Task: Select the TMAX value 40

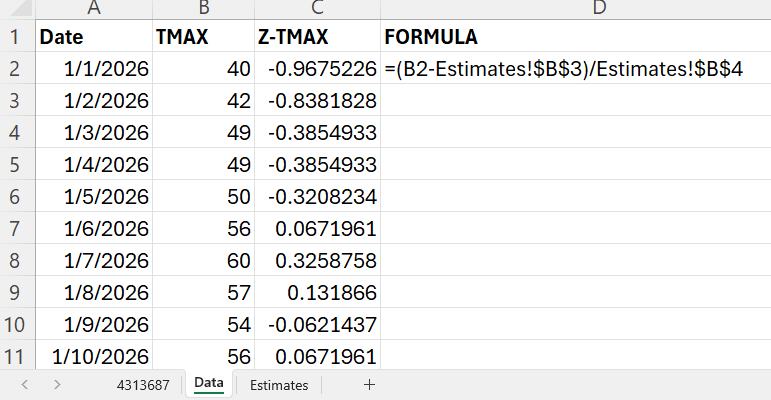Action: (x=204, y=68)
